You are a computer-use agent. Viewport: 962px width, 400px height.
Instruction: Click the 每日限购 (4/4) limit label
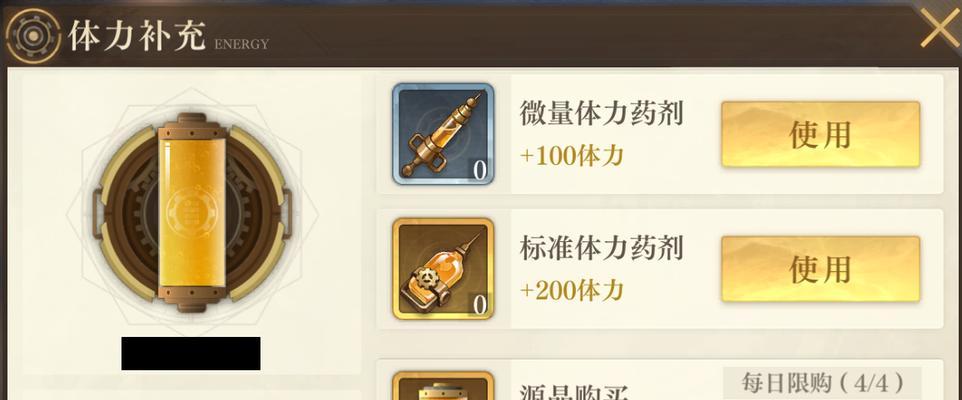pyautogui.click(x=822, y=383)
